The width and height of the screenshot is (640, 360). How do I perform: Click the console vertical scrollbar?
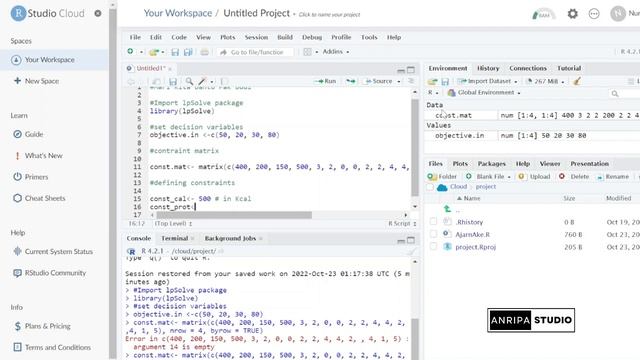[x=415, y=339]
